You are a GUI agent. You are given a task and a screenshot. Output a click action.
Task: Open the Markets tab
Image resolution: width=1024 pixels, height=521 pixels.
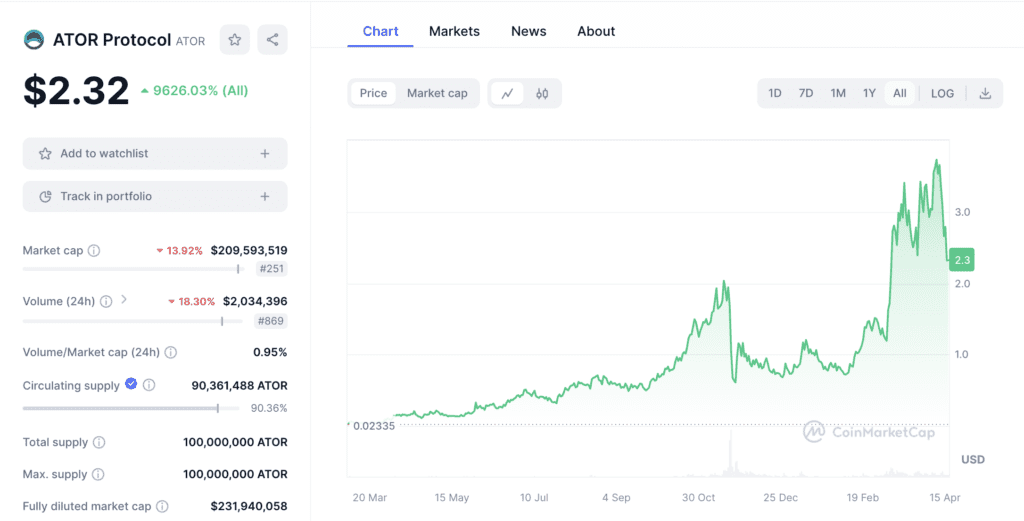[454, 31]
